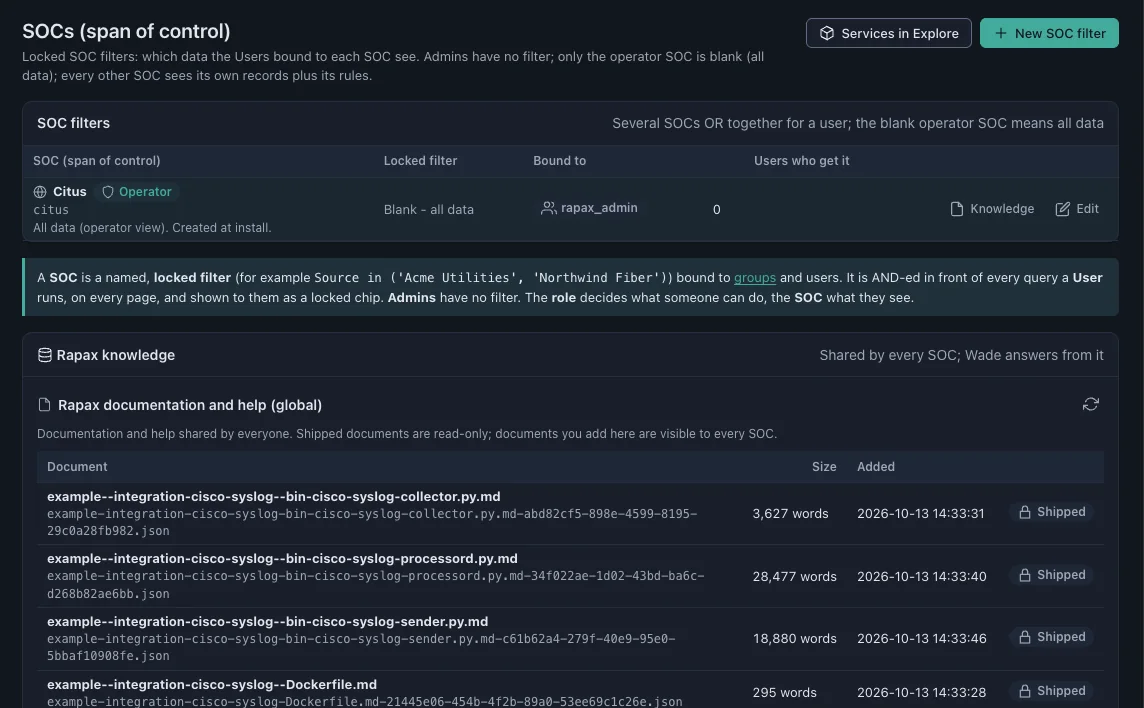Click the users count 0 for Citus
This screenshot has width=1144, height=708.
point(716,209)
